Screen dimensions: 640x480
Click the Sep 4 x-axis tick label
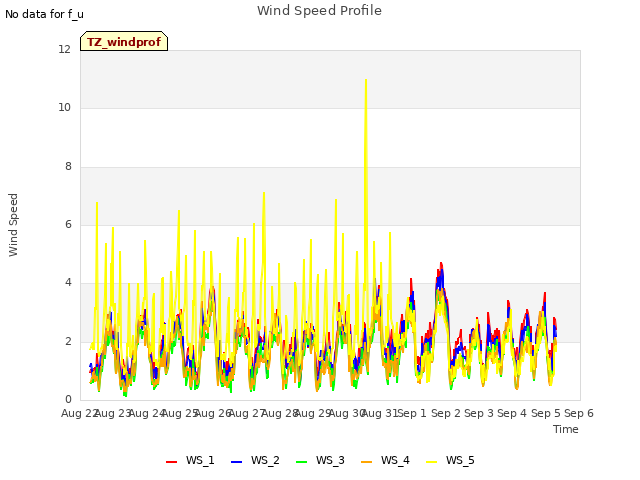point(512,413)
